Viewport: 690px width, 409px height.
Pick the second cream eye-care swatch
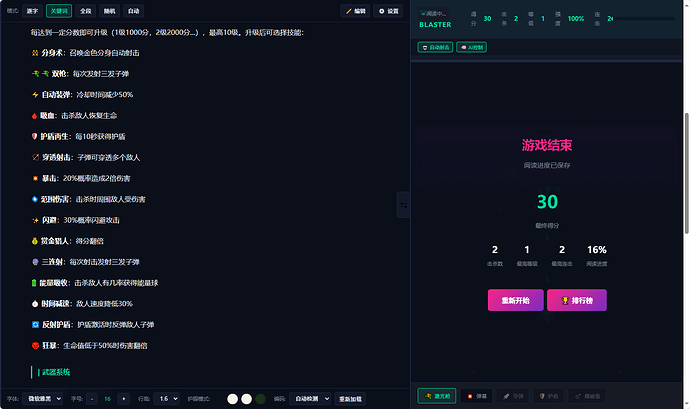tap(246, 399)
